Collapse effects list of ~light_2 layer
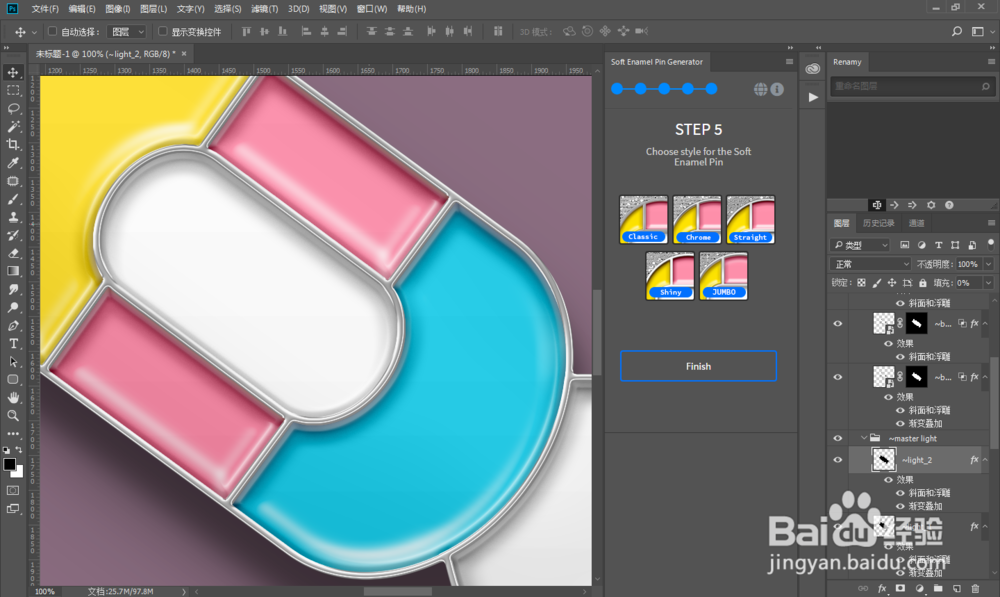 pyautogui.click(x=985, y=460)
